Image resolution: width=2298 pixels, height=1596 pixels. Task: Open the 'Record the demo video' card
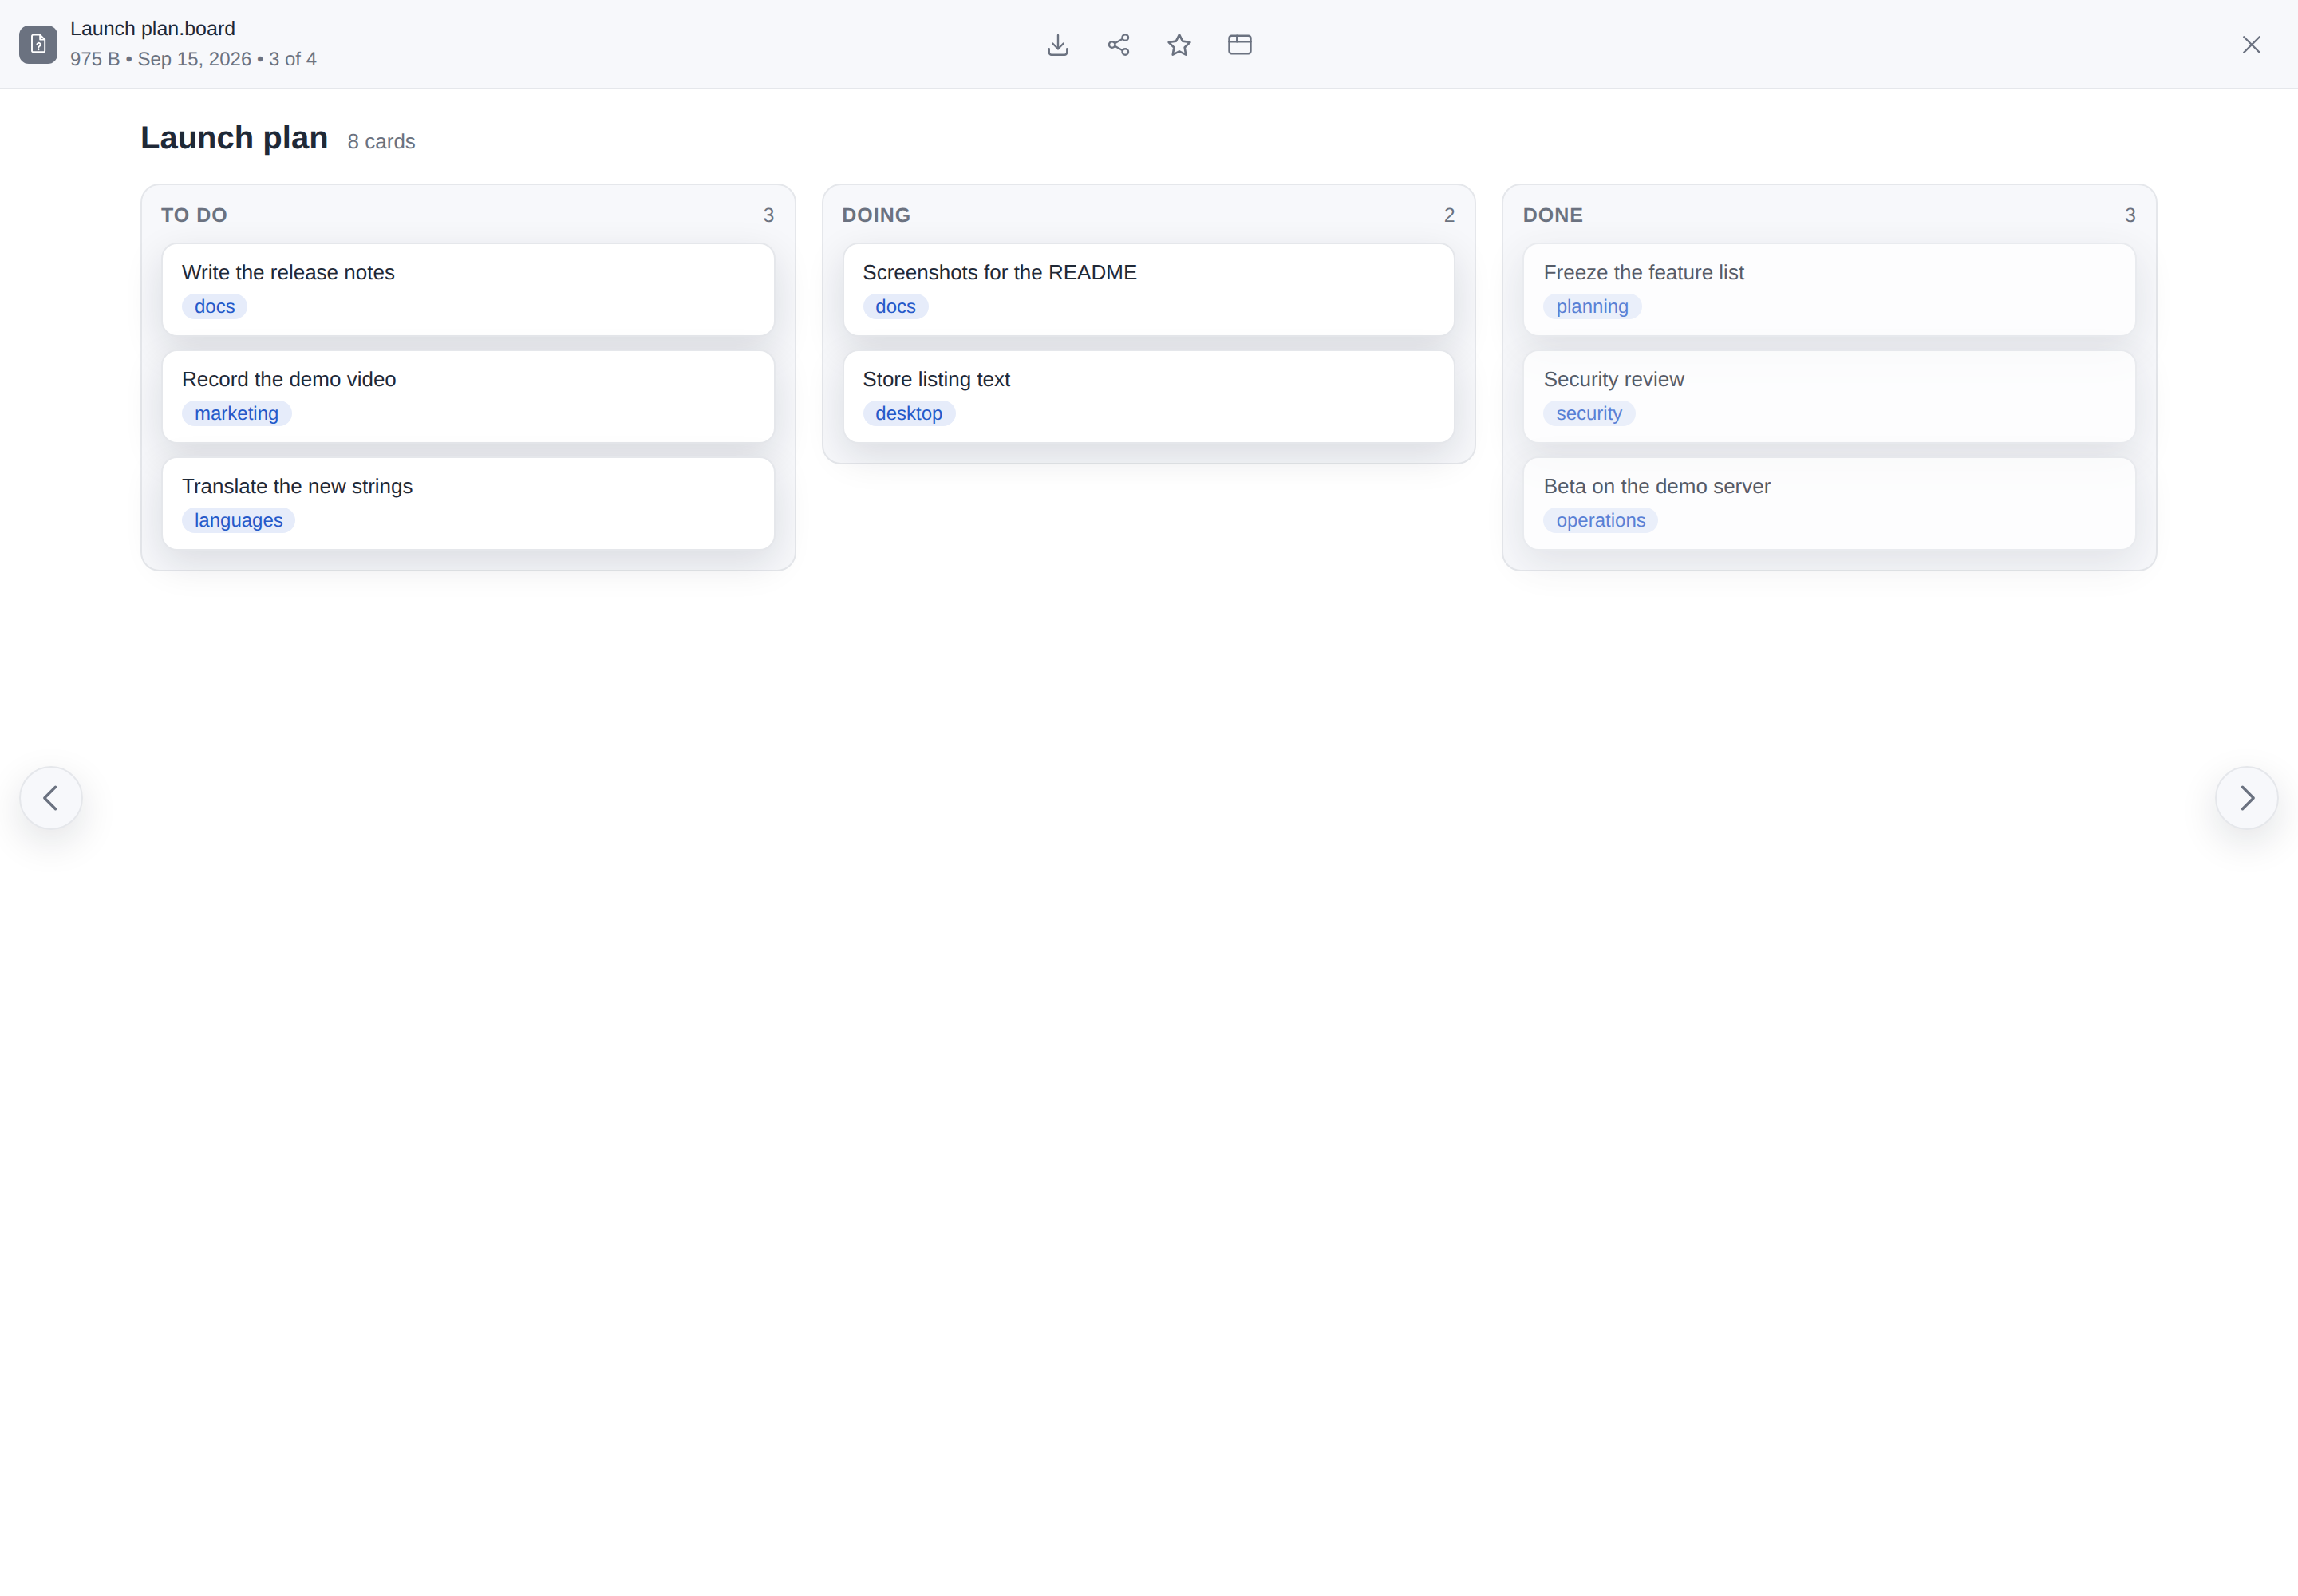(468, 396)
